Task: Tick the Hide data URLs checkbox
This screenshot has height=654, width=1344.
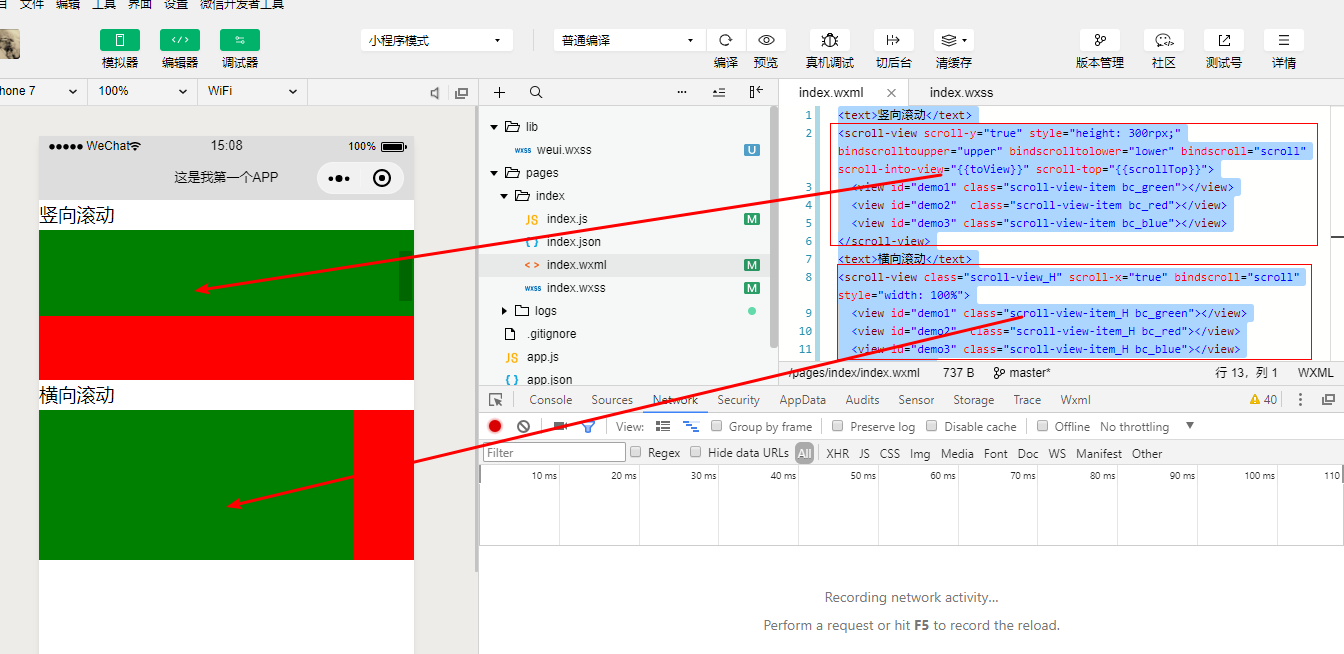Action: coord(696,453)
